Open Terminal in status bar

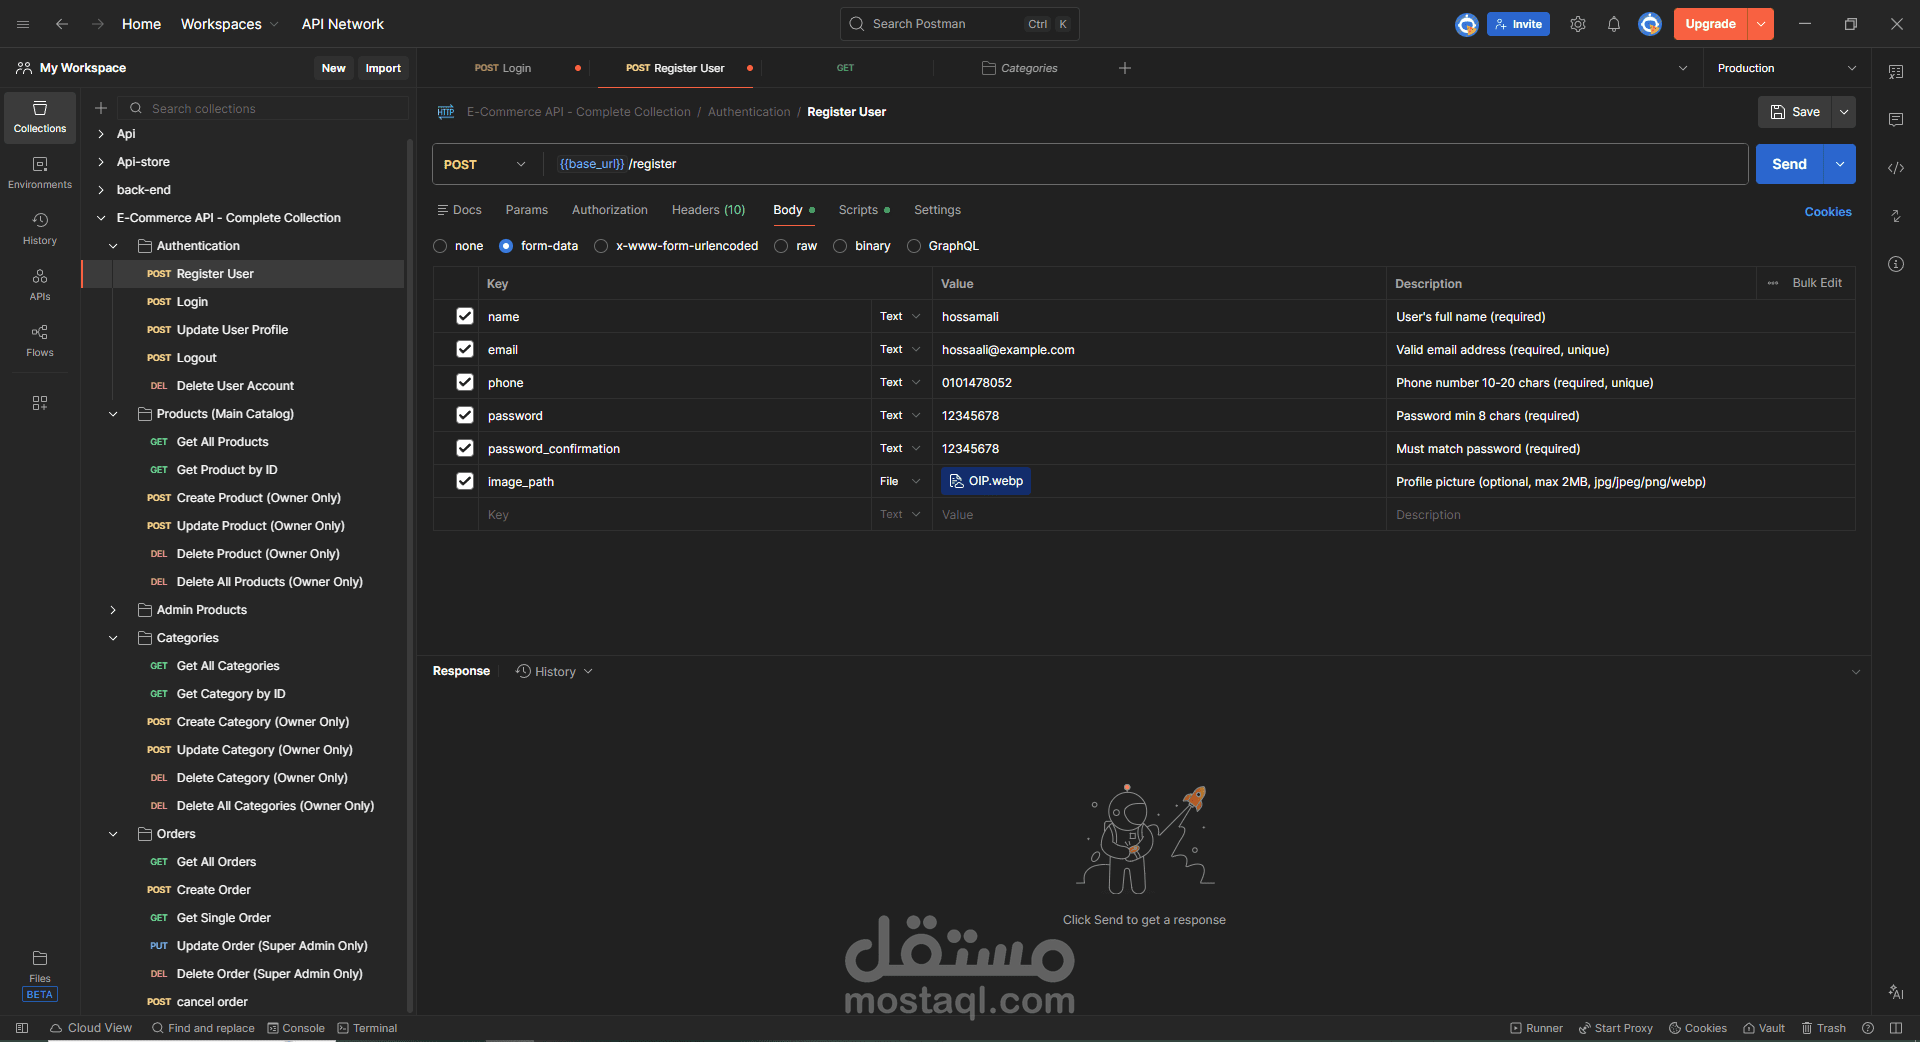click(367, 1028)
